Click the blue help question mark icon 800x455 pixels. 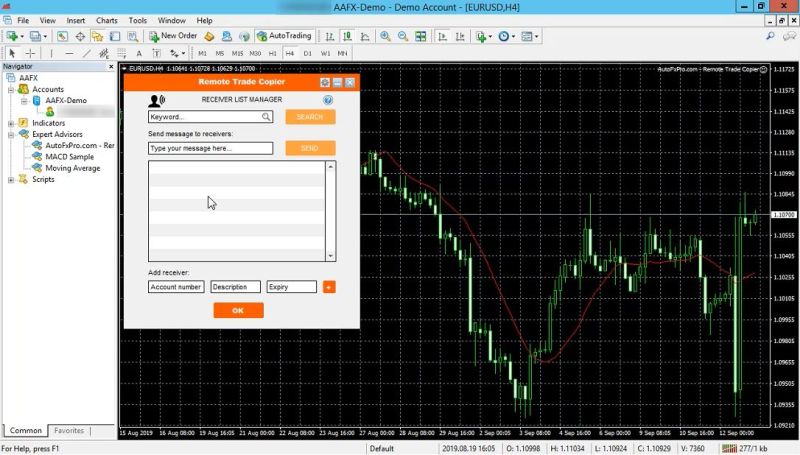click(x=328, y=100)
